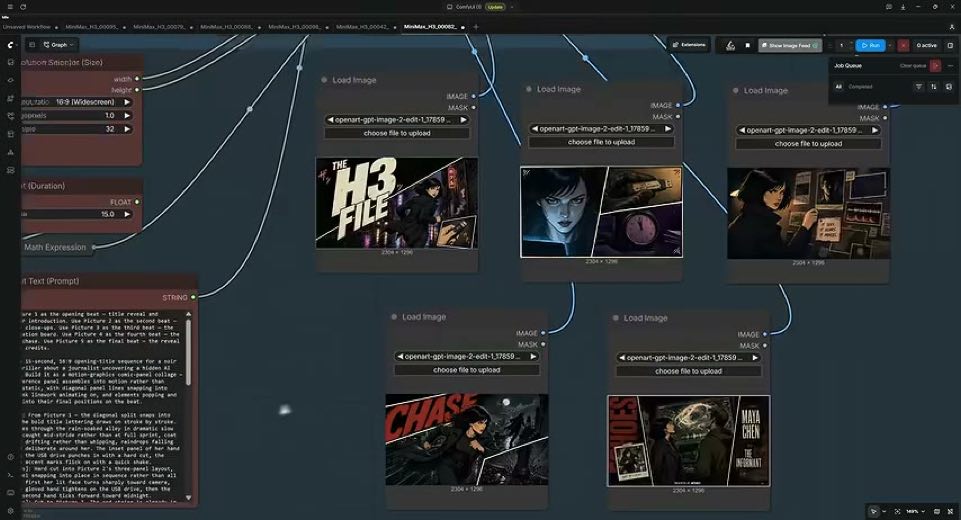Click the filter icon in Job Queue
961x520 pixels.
tap(919, 86)
